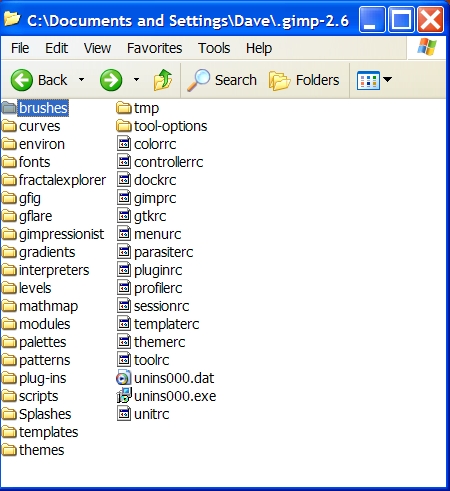Image resolution: width=450 pixels, height=491 pixels.
Task: Select the plug-ins folder name
Action: tap(43, 379)
